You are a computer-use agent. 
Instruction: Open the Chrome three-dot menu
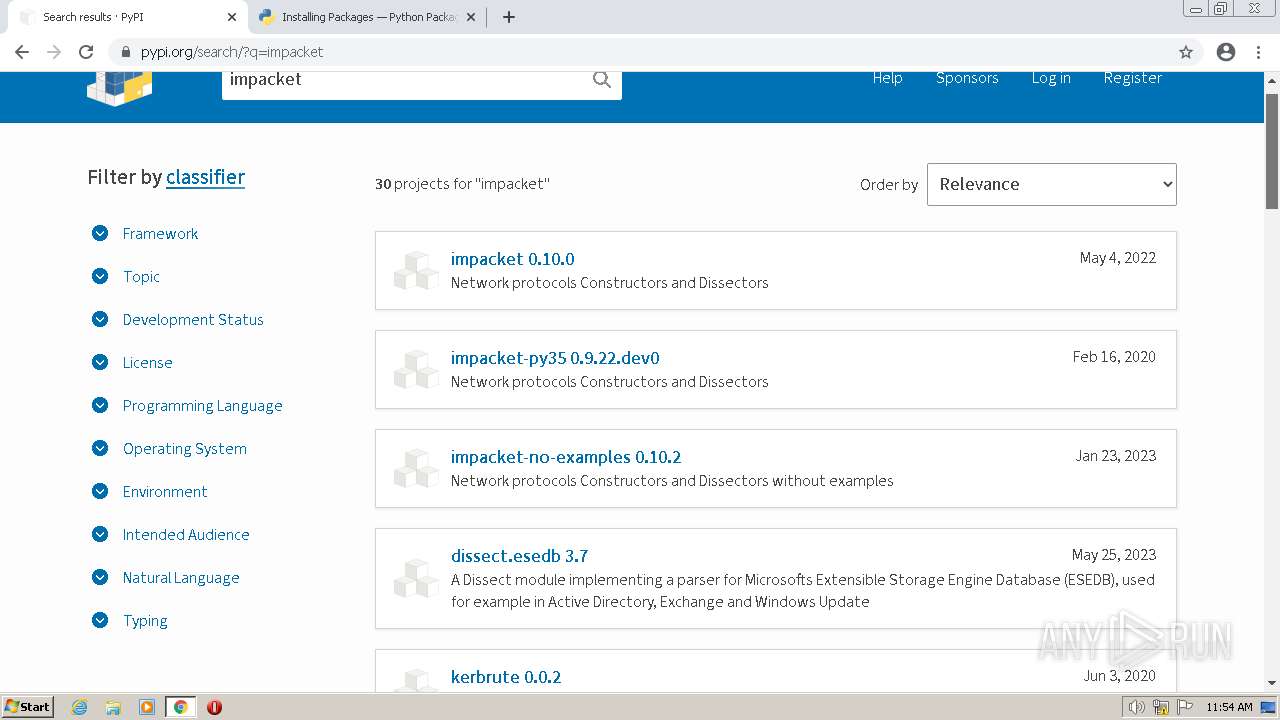pyautogui.click(x=1258, y=52)
